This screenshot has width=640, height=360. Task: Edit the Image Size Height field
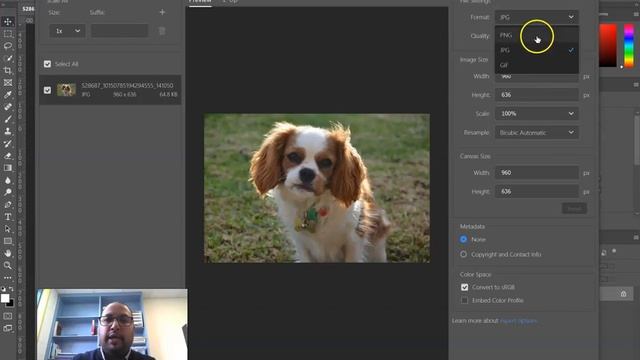[x=537, y=95]
